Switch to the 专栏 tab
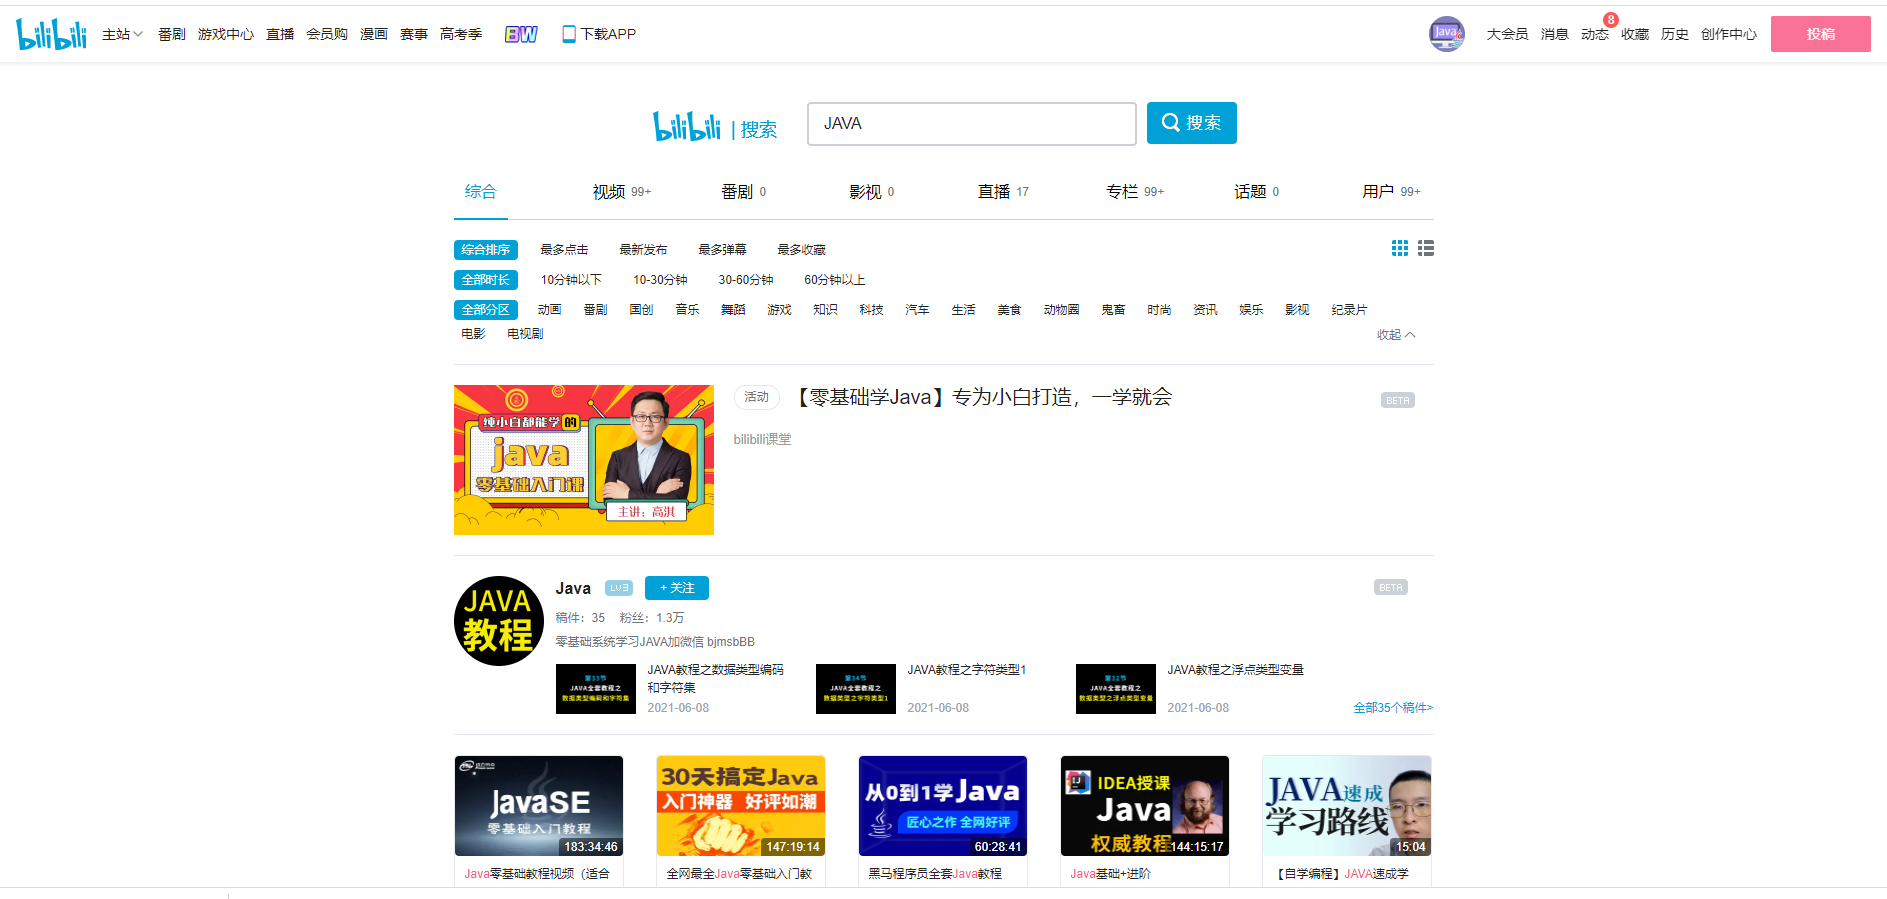This screenshot has width=1887, height=899. pyautogui.click(x=1135, y=192)
